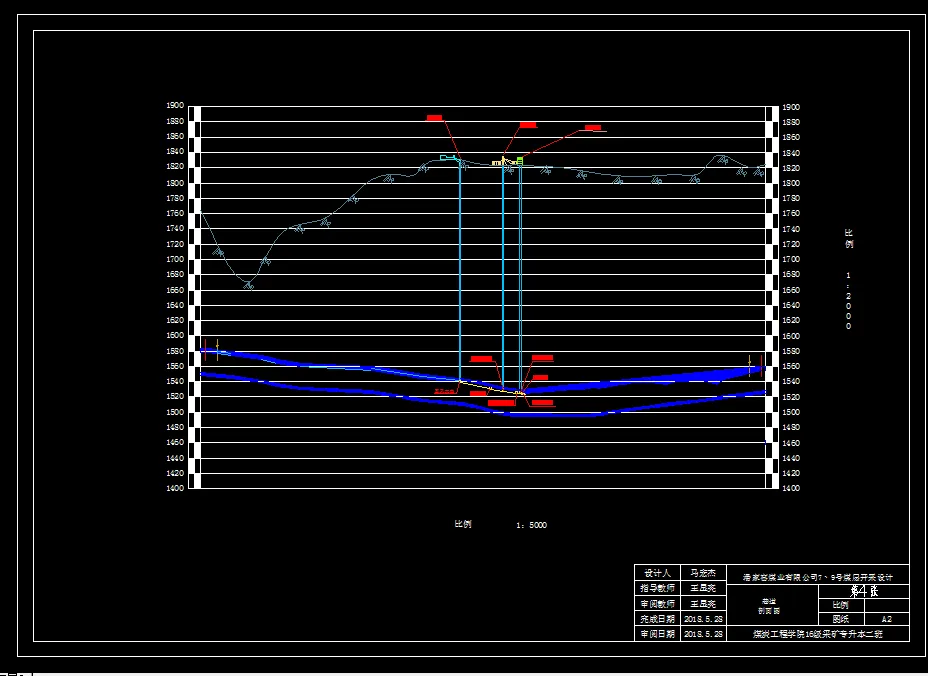The height and width of the screenshot is (676, 928).
Task: Select the 1500 label on left elevation axis
Action: 176,412
